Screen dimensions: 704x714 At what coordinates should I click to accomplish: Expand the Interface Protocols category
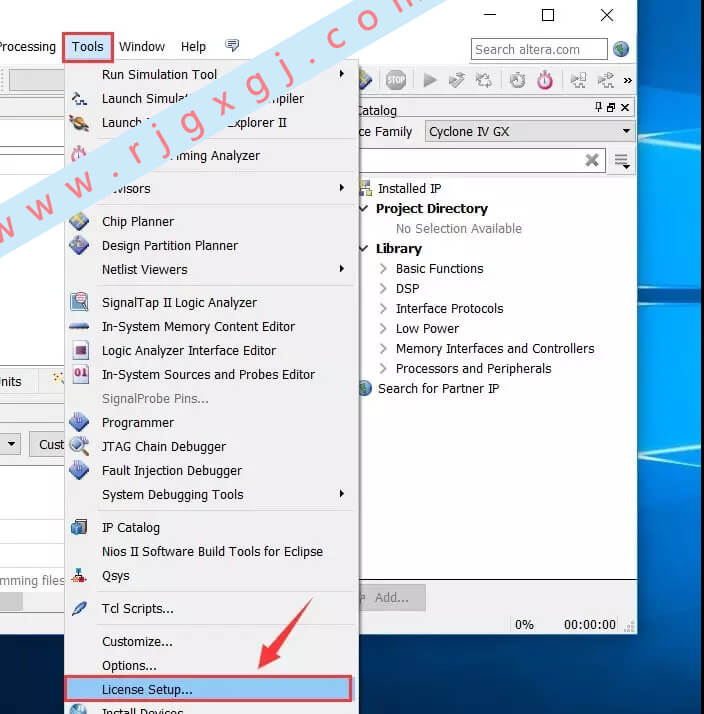click(383, 309)
